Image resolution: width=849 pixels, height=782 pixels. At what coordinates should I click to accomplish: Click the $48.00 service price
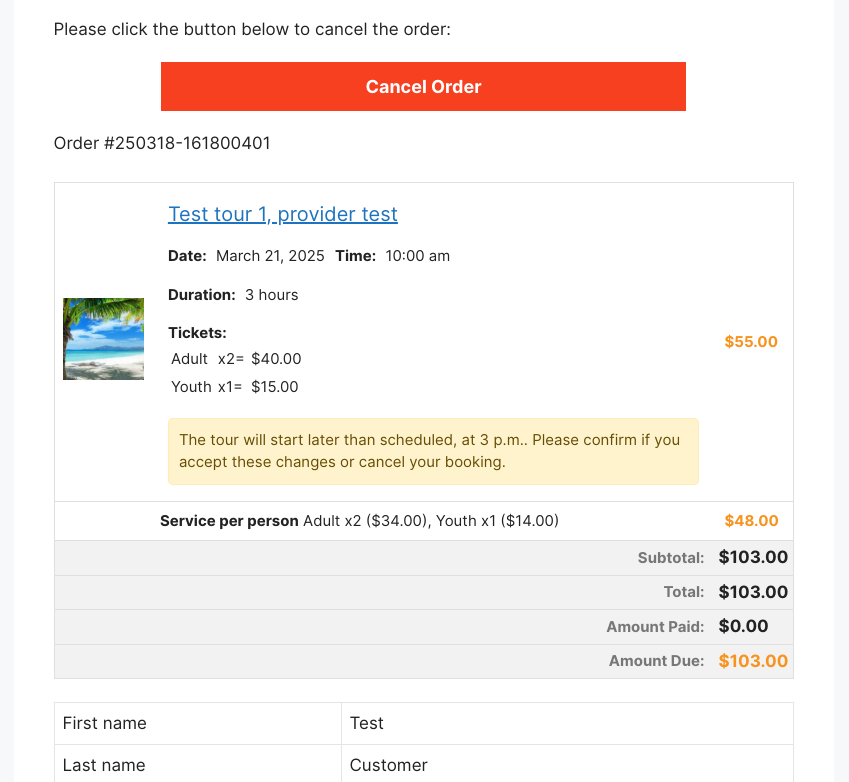(751, 520)
